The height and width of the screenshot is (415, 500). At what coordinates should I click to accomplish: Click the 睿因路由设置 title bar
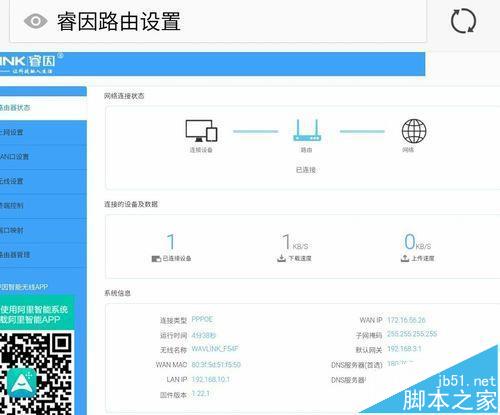218,21
